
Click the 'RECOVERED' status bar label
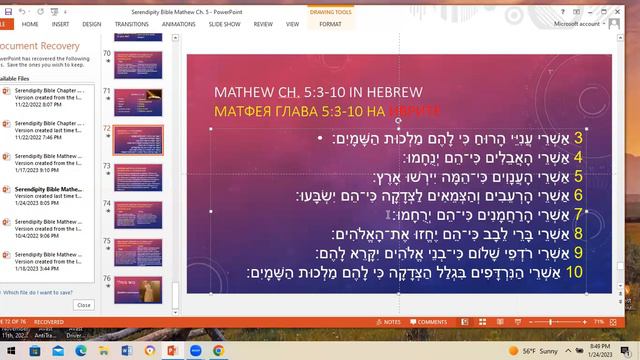point(49,322)
